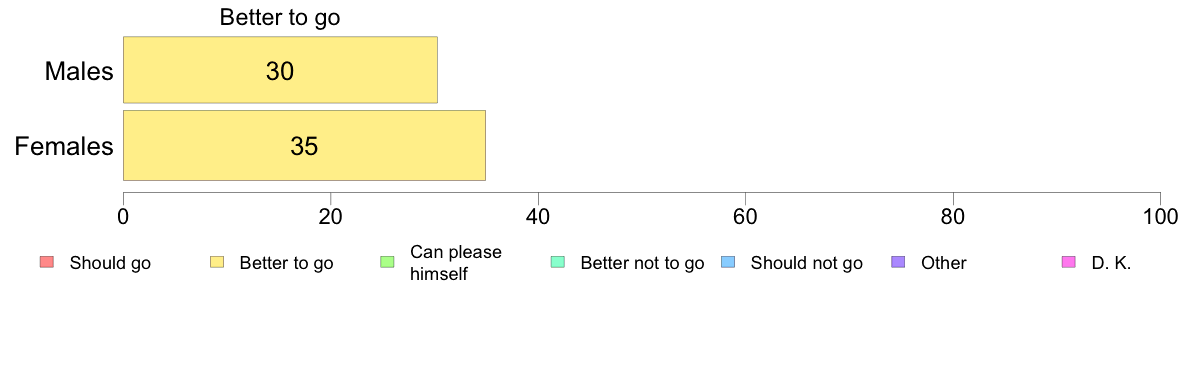This screenshot has width=1188, height=368.
Task: Select the Females yellow bar
Action: (x=305, y=145)
